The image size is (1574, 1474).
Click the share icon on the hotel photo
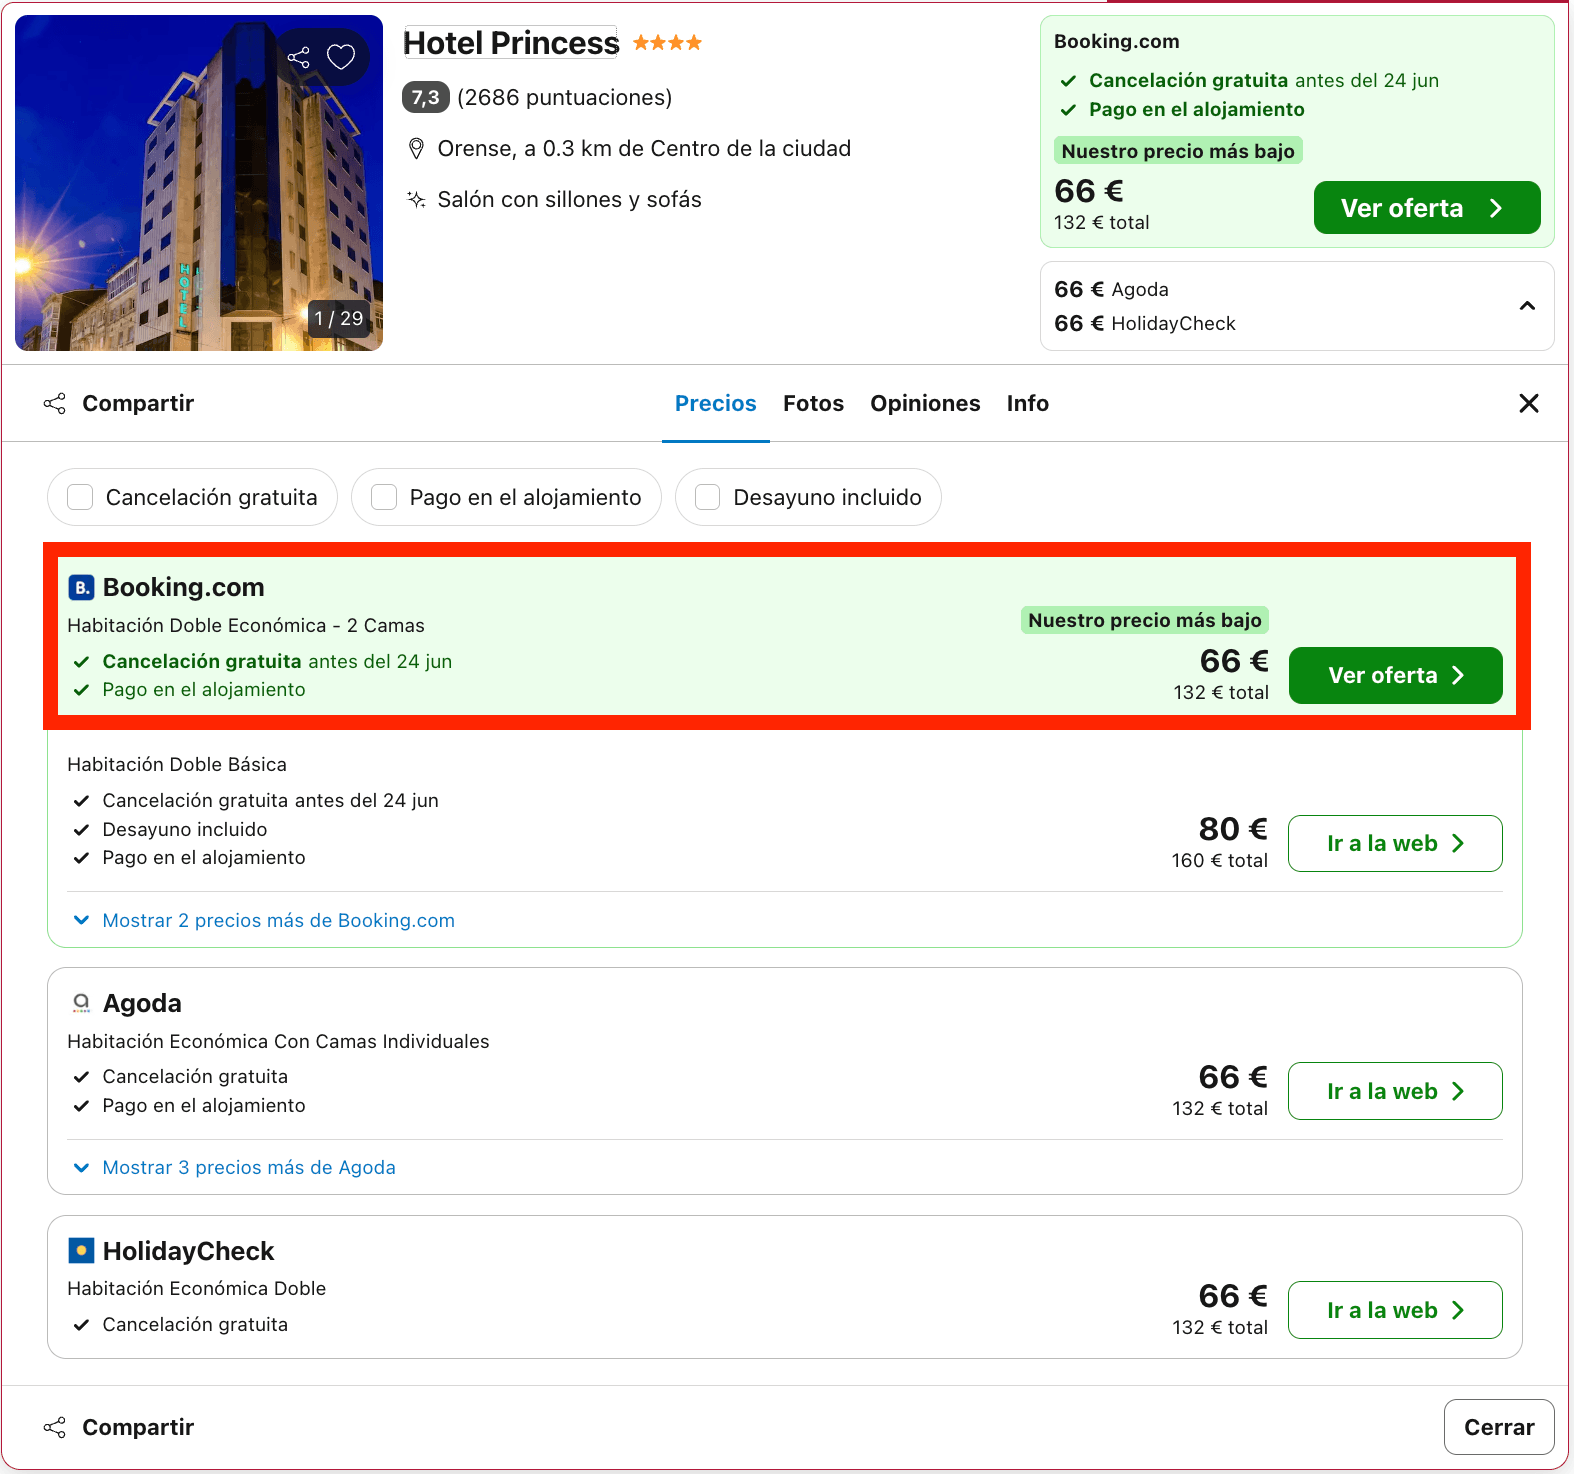[298, 57]
